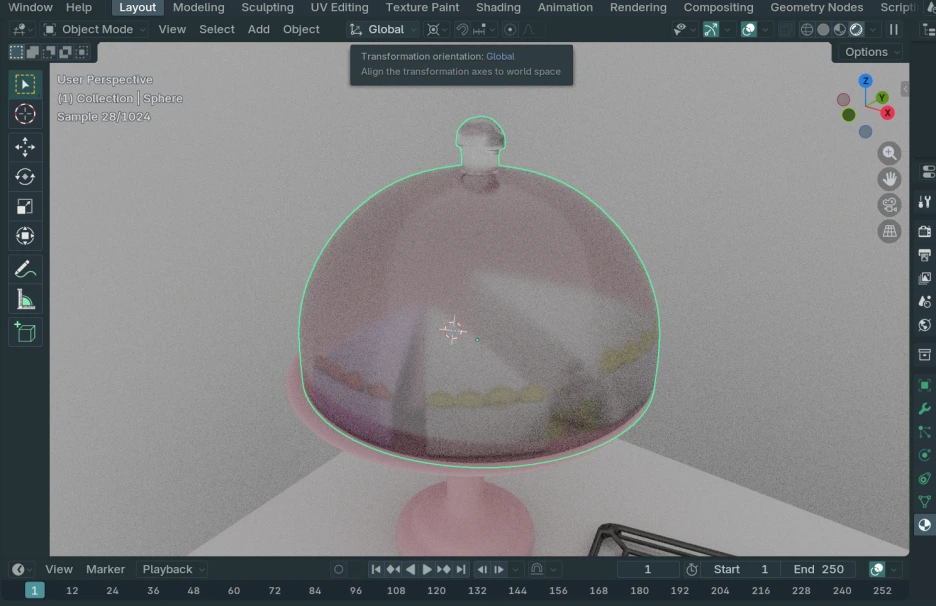The width and height of the screenshot is (936, 606).
Task: Open the Output properties tab
Action: pyautogui.click(x=924, y=255)
